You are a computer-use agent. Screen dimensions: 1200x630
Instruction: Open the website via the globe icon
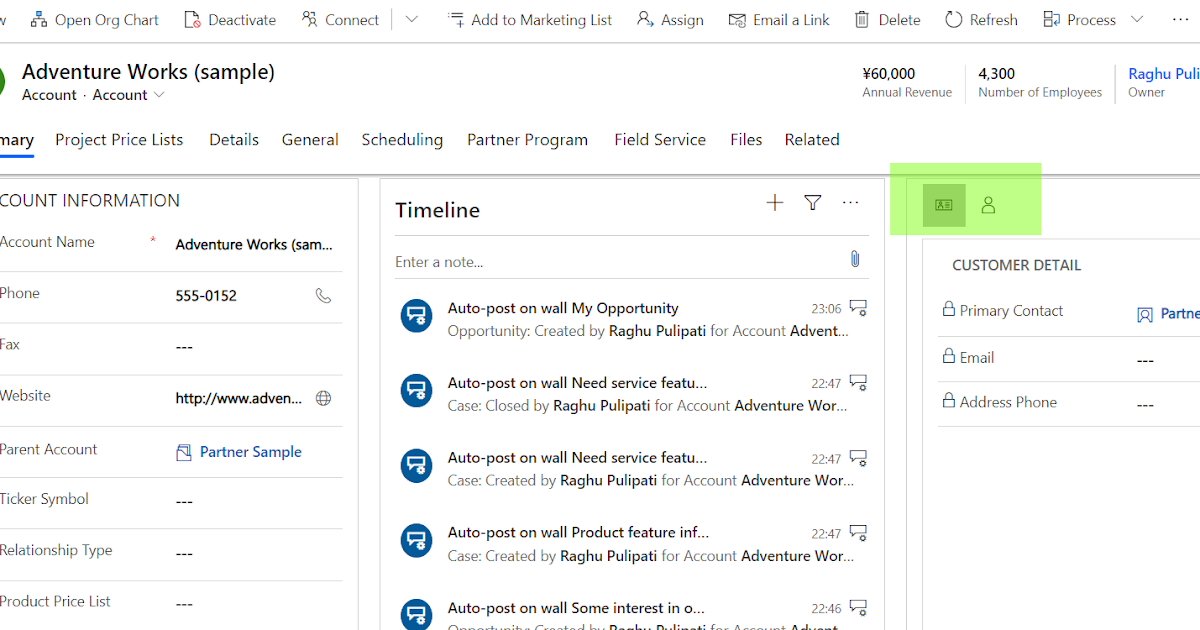point(322,397)
